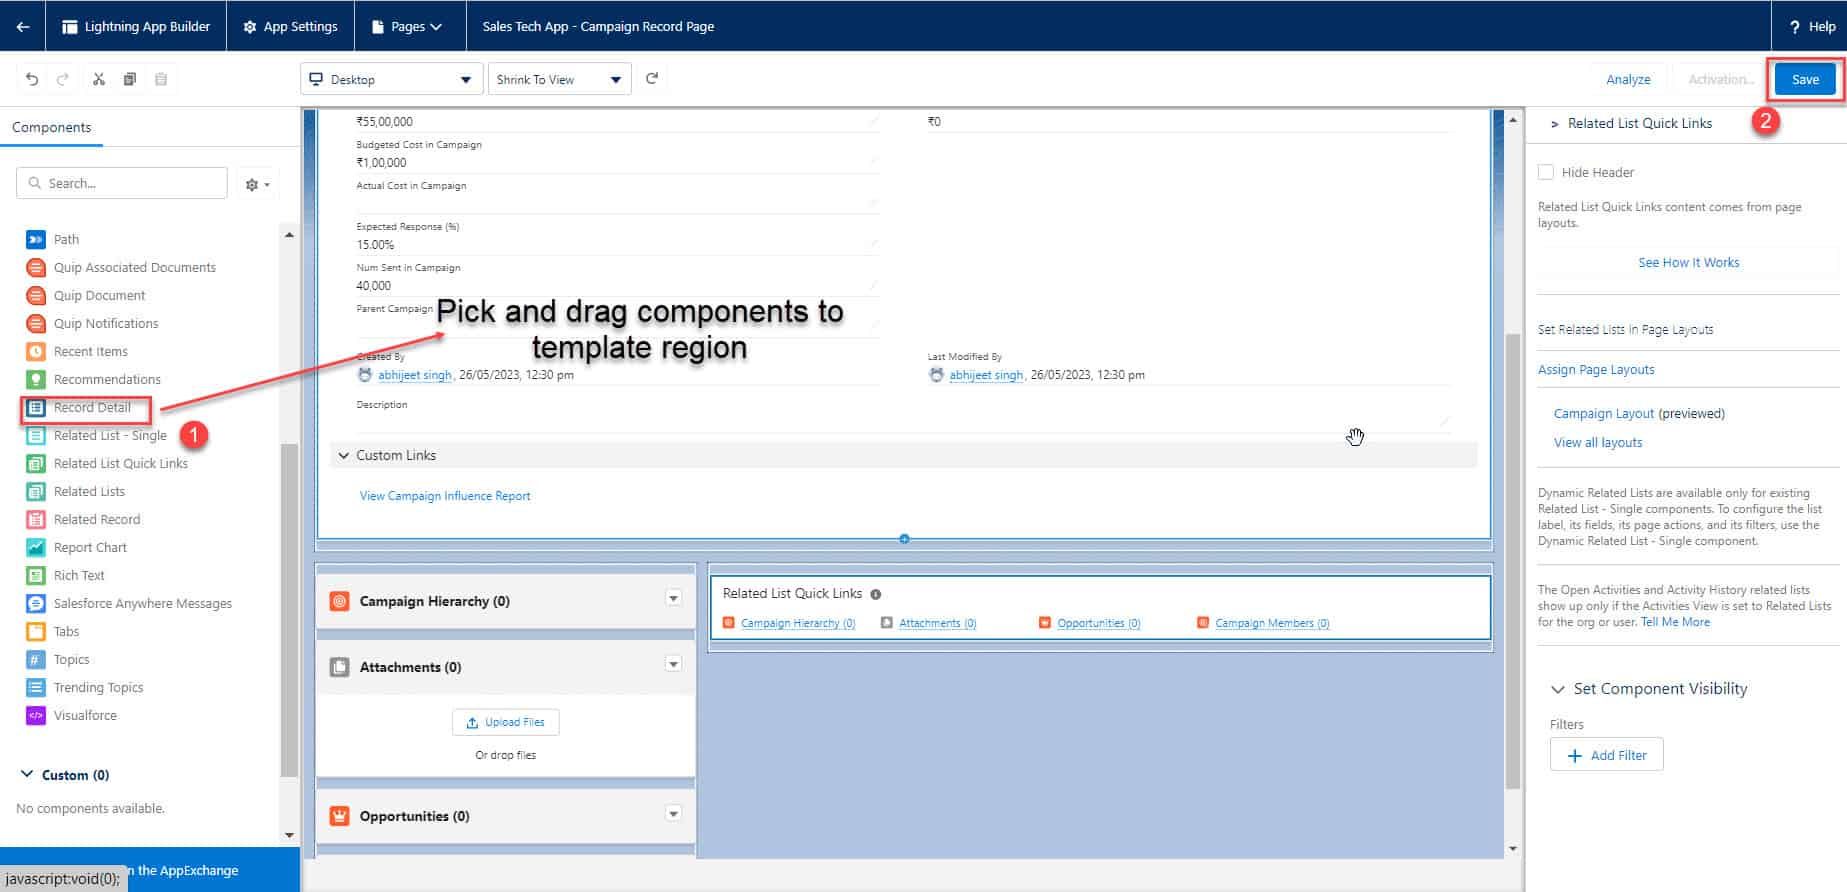1847x892 pixels.
Task: Open the Pages menu
Action: (407, 26)
